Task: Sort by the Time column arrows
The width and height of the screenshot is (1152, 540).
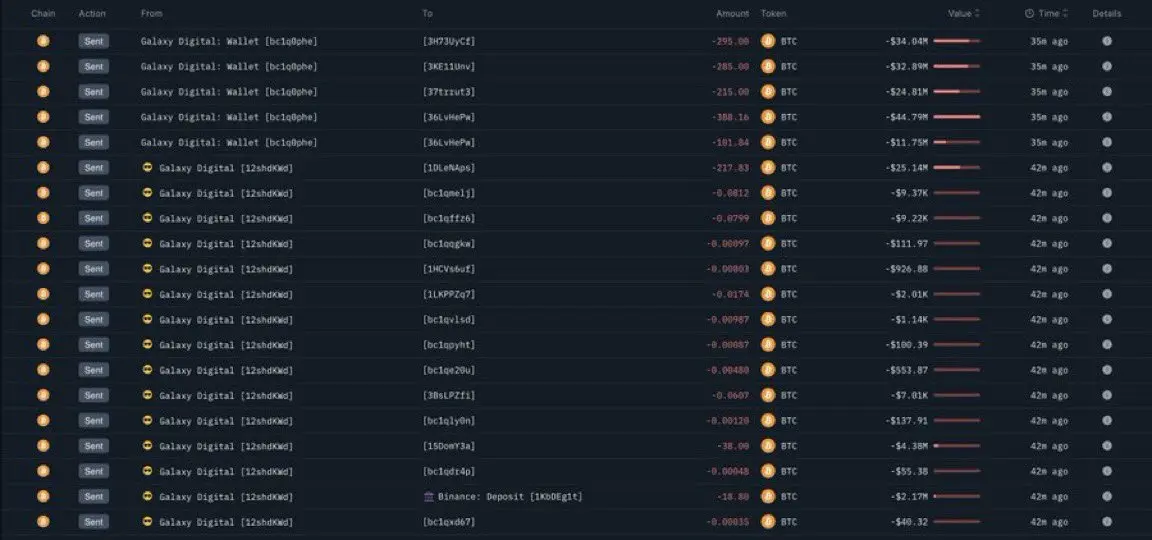Action: click(x=1065, y=14)
